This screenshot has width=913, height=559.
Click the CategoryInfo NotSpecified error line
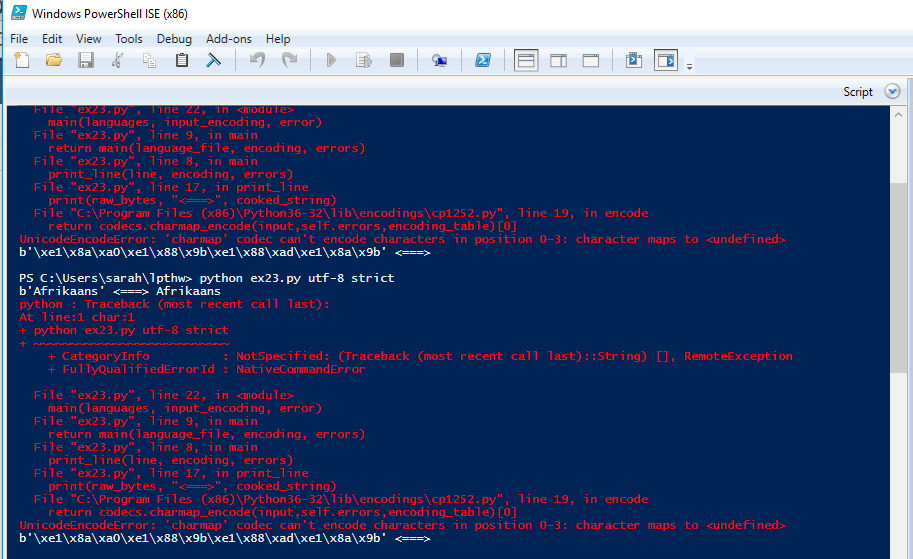click(x=420, y=356)
